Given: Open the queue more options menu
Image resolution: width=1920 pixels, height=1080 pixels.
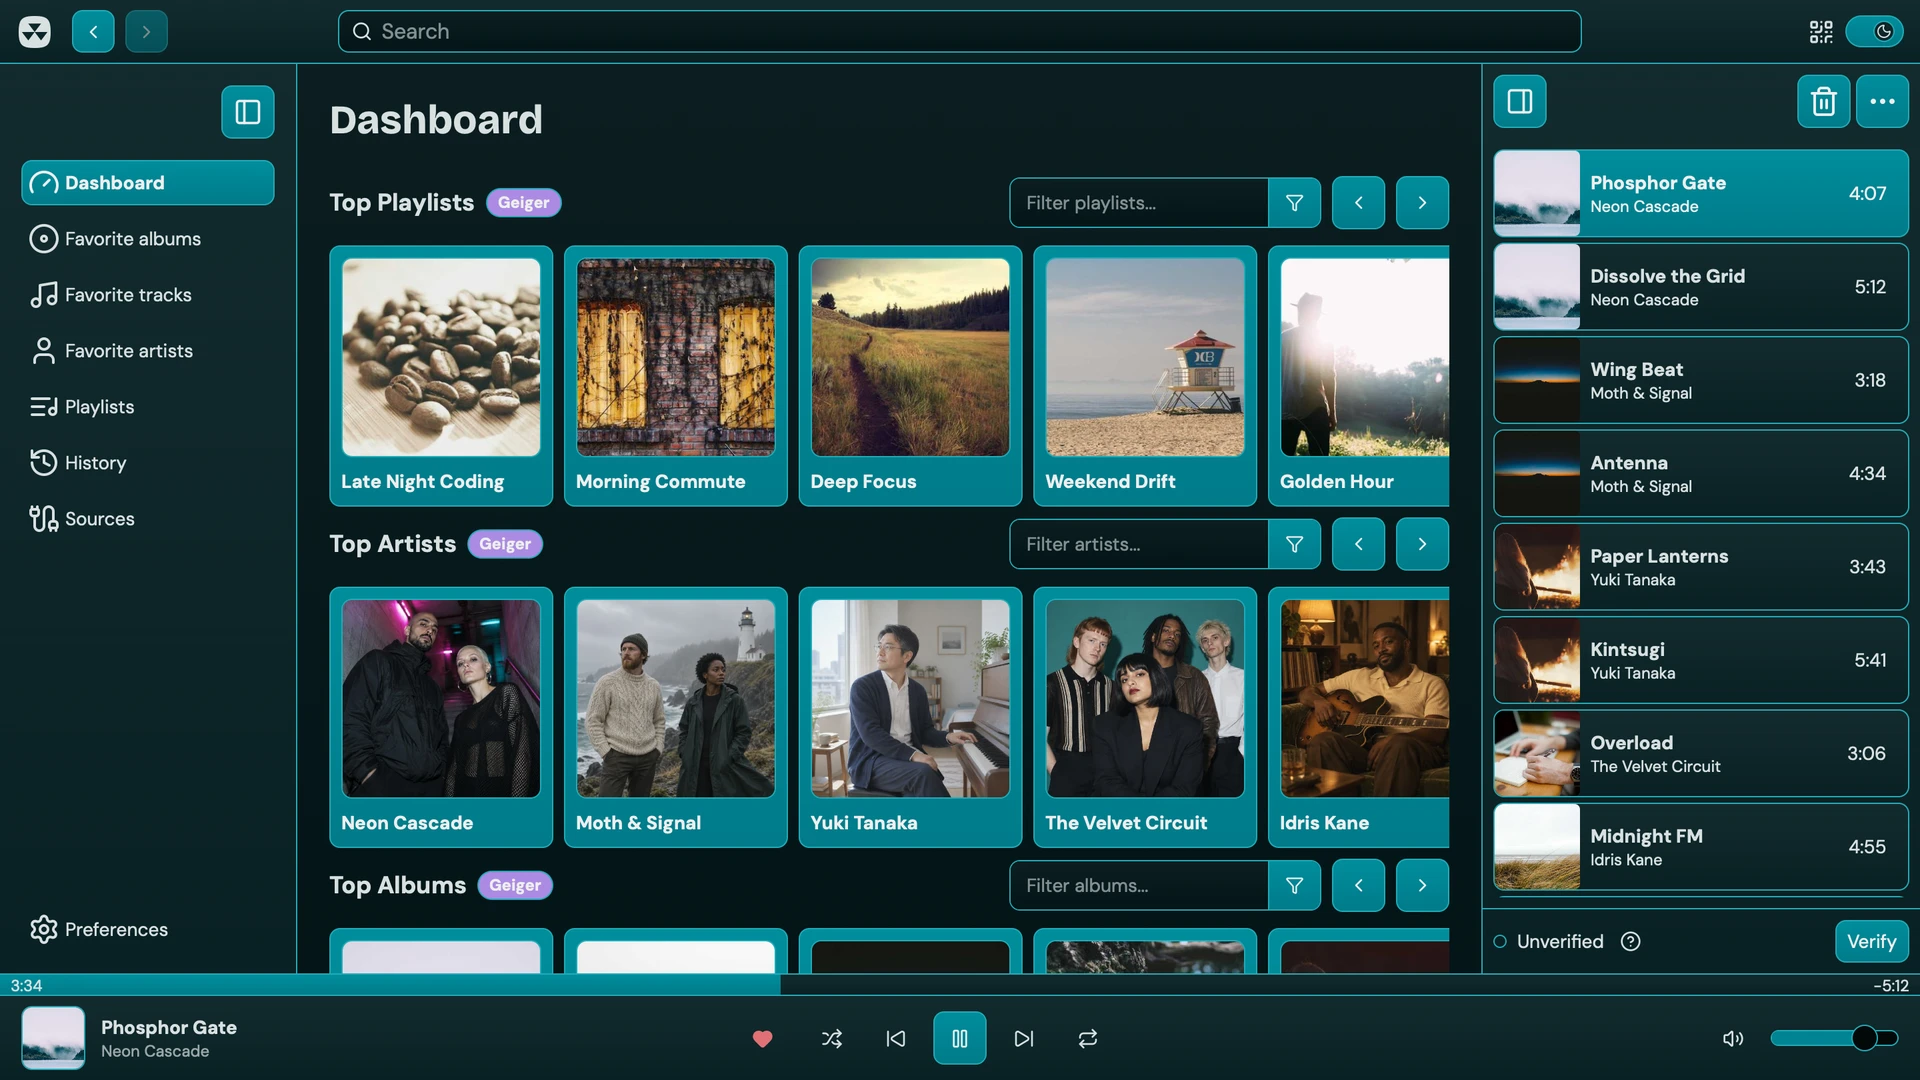Looking at the screenshot, I should [x=1882, y=101].
